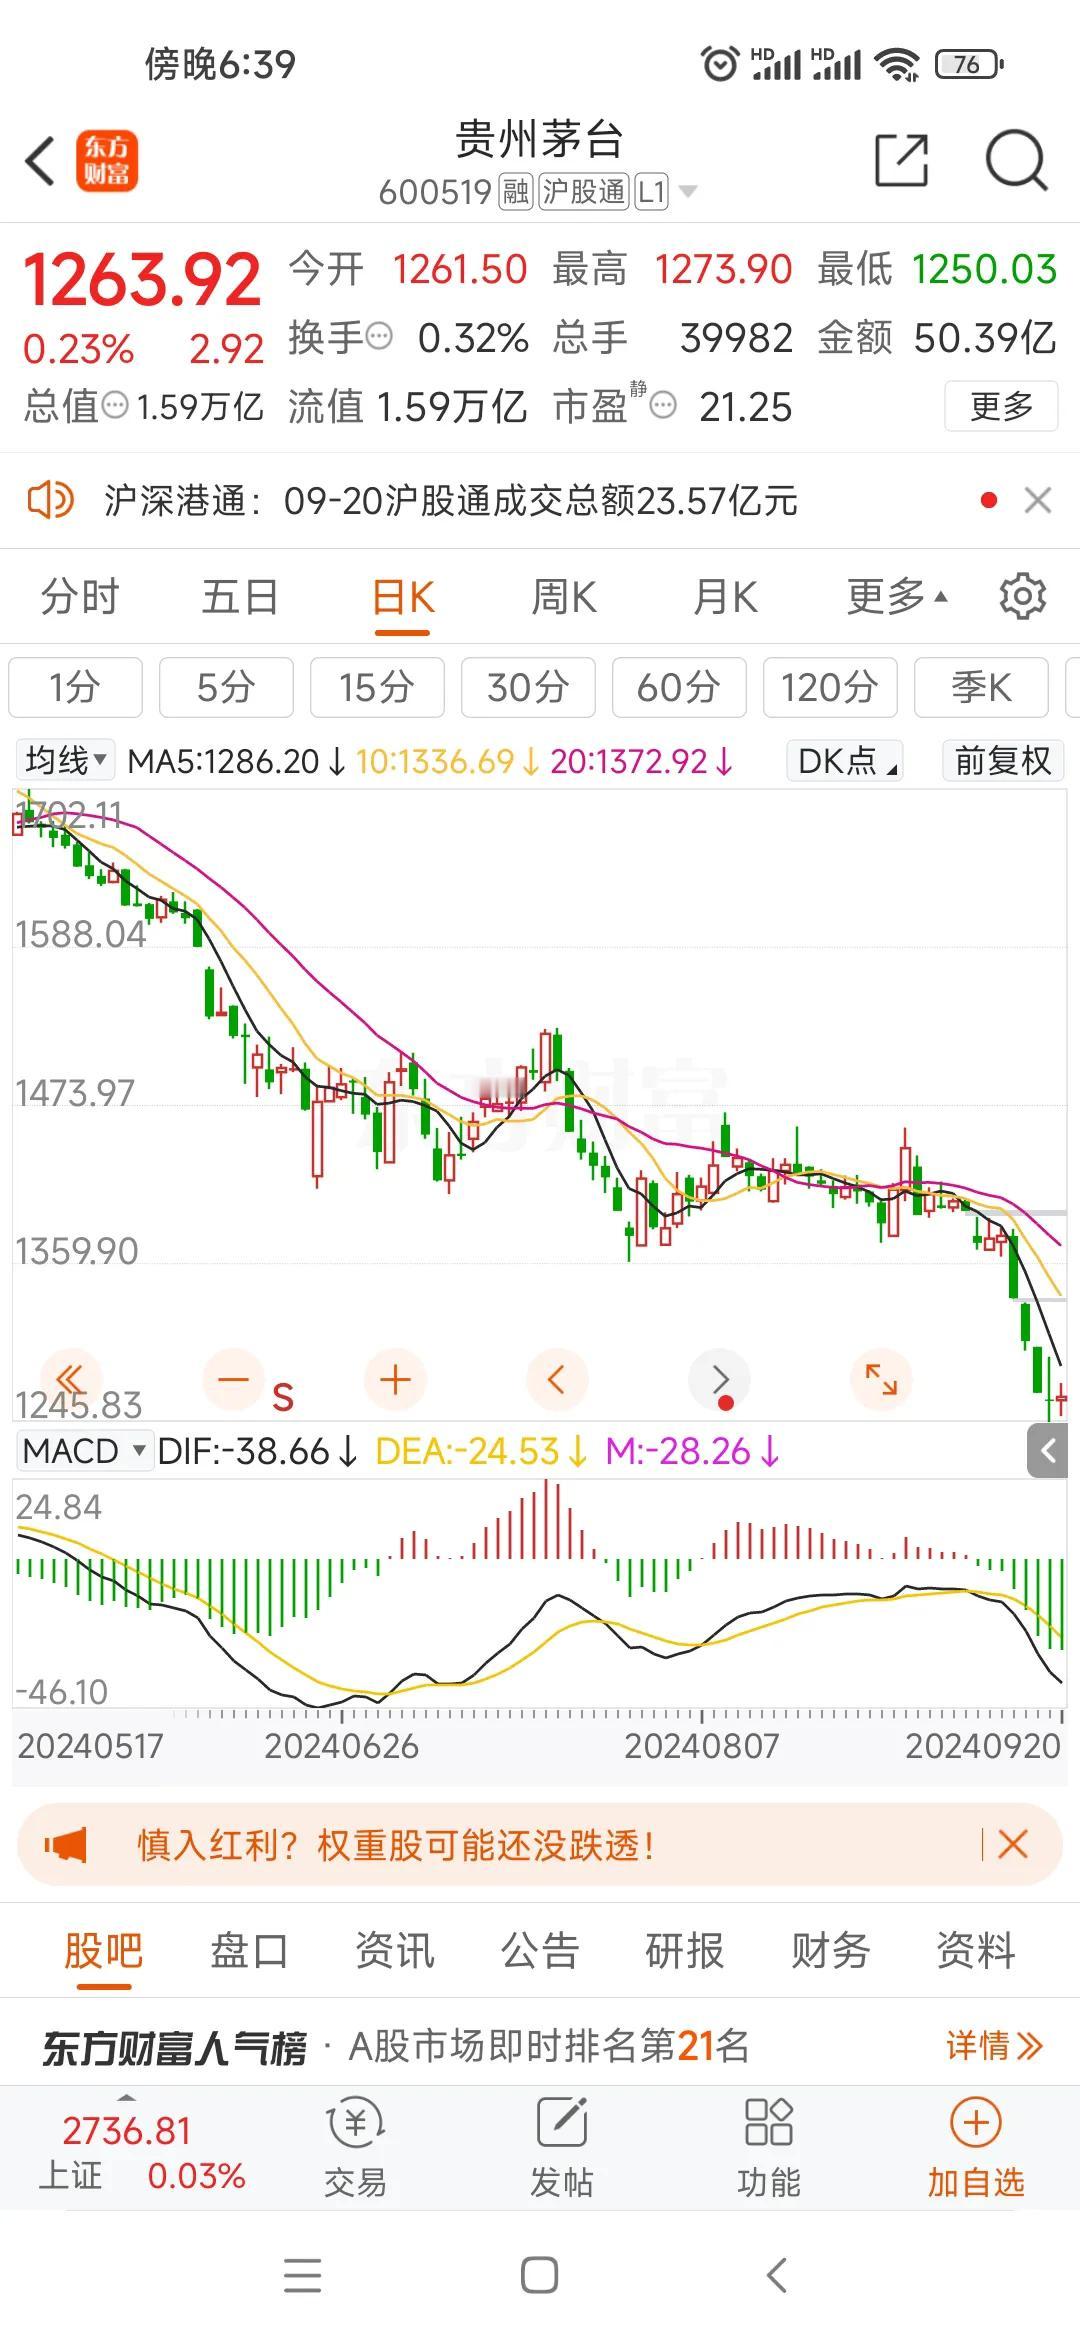Open the 股吧 tab

[x=104, y=1950]
